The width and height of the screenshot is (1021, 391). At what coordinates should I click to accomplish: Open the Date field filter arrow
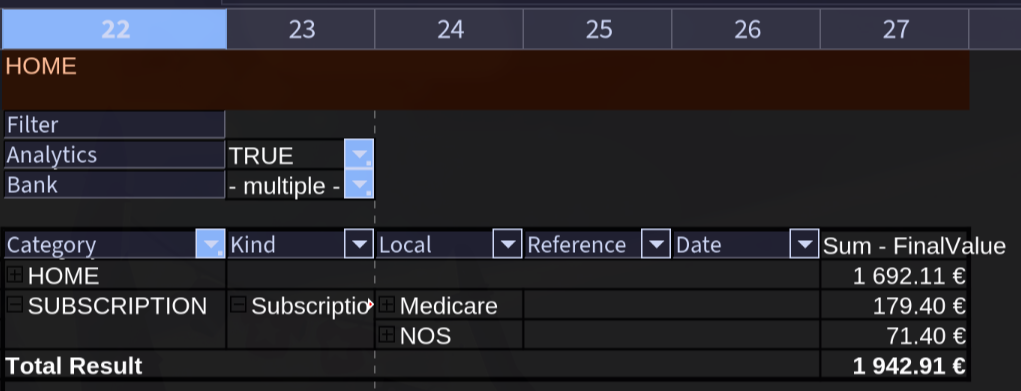pyautogui.click(x=804, y=244)
